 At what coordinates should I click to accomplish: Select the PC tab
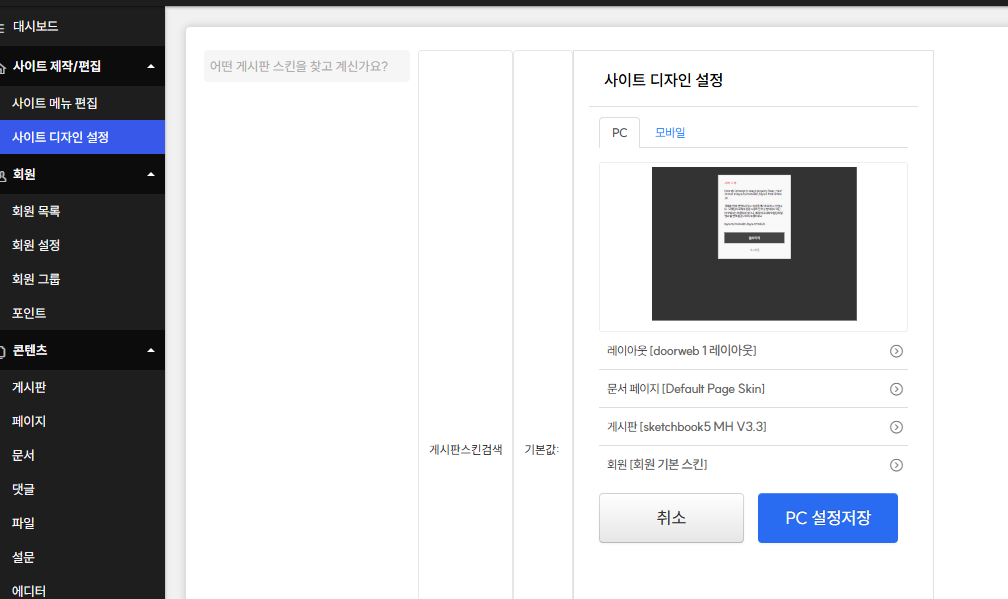click(x=619, y=131)
